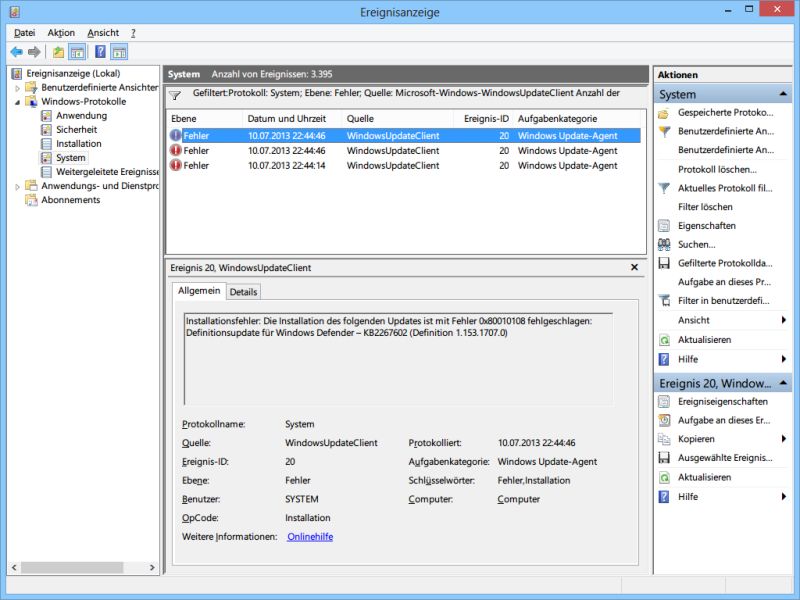Switch to the Allgemein tab

point(199,291)
